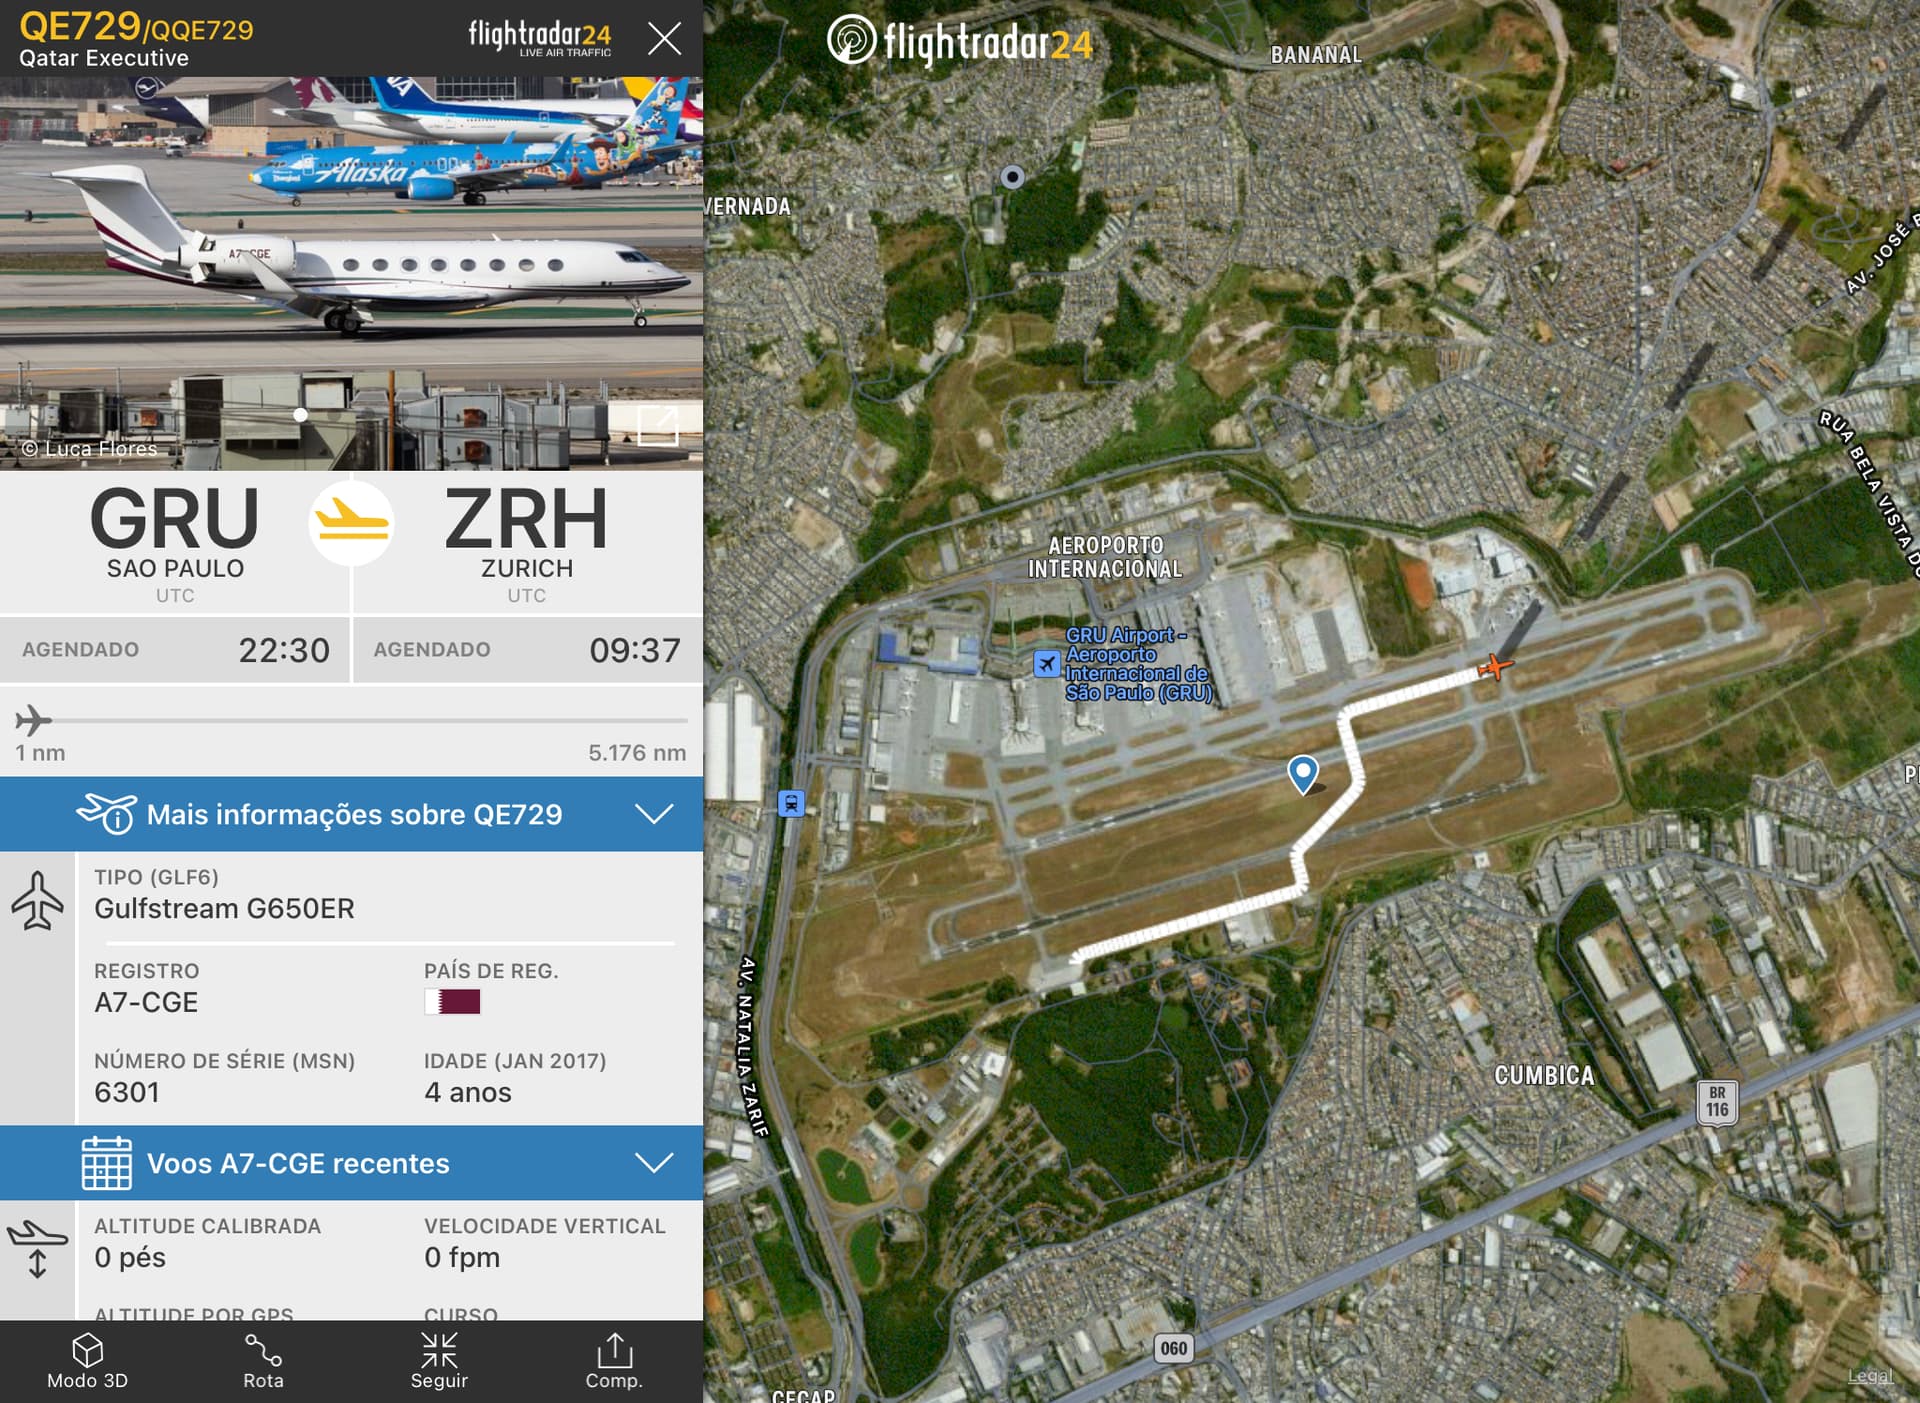Click the blue location pin on runway
Screen dimensions: 1920x1403
(1302, 774)
